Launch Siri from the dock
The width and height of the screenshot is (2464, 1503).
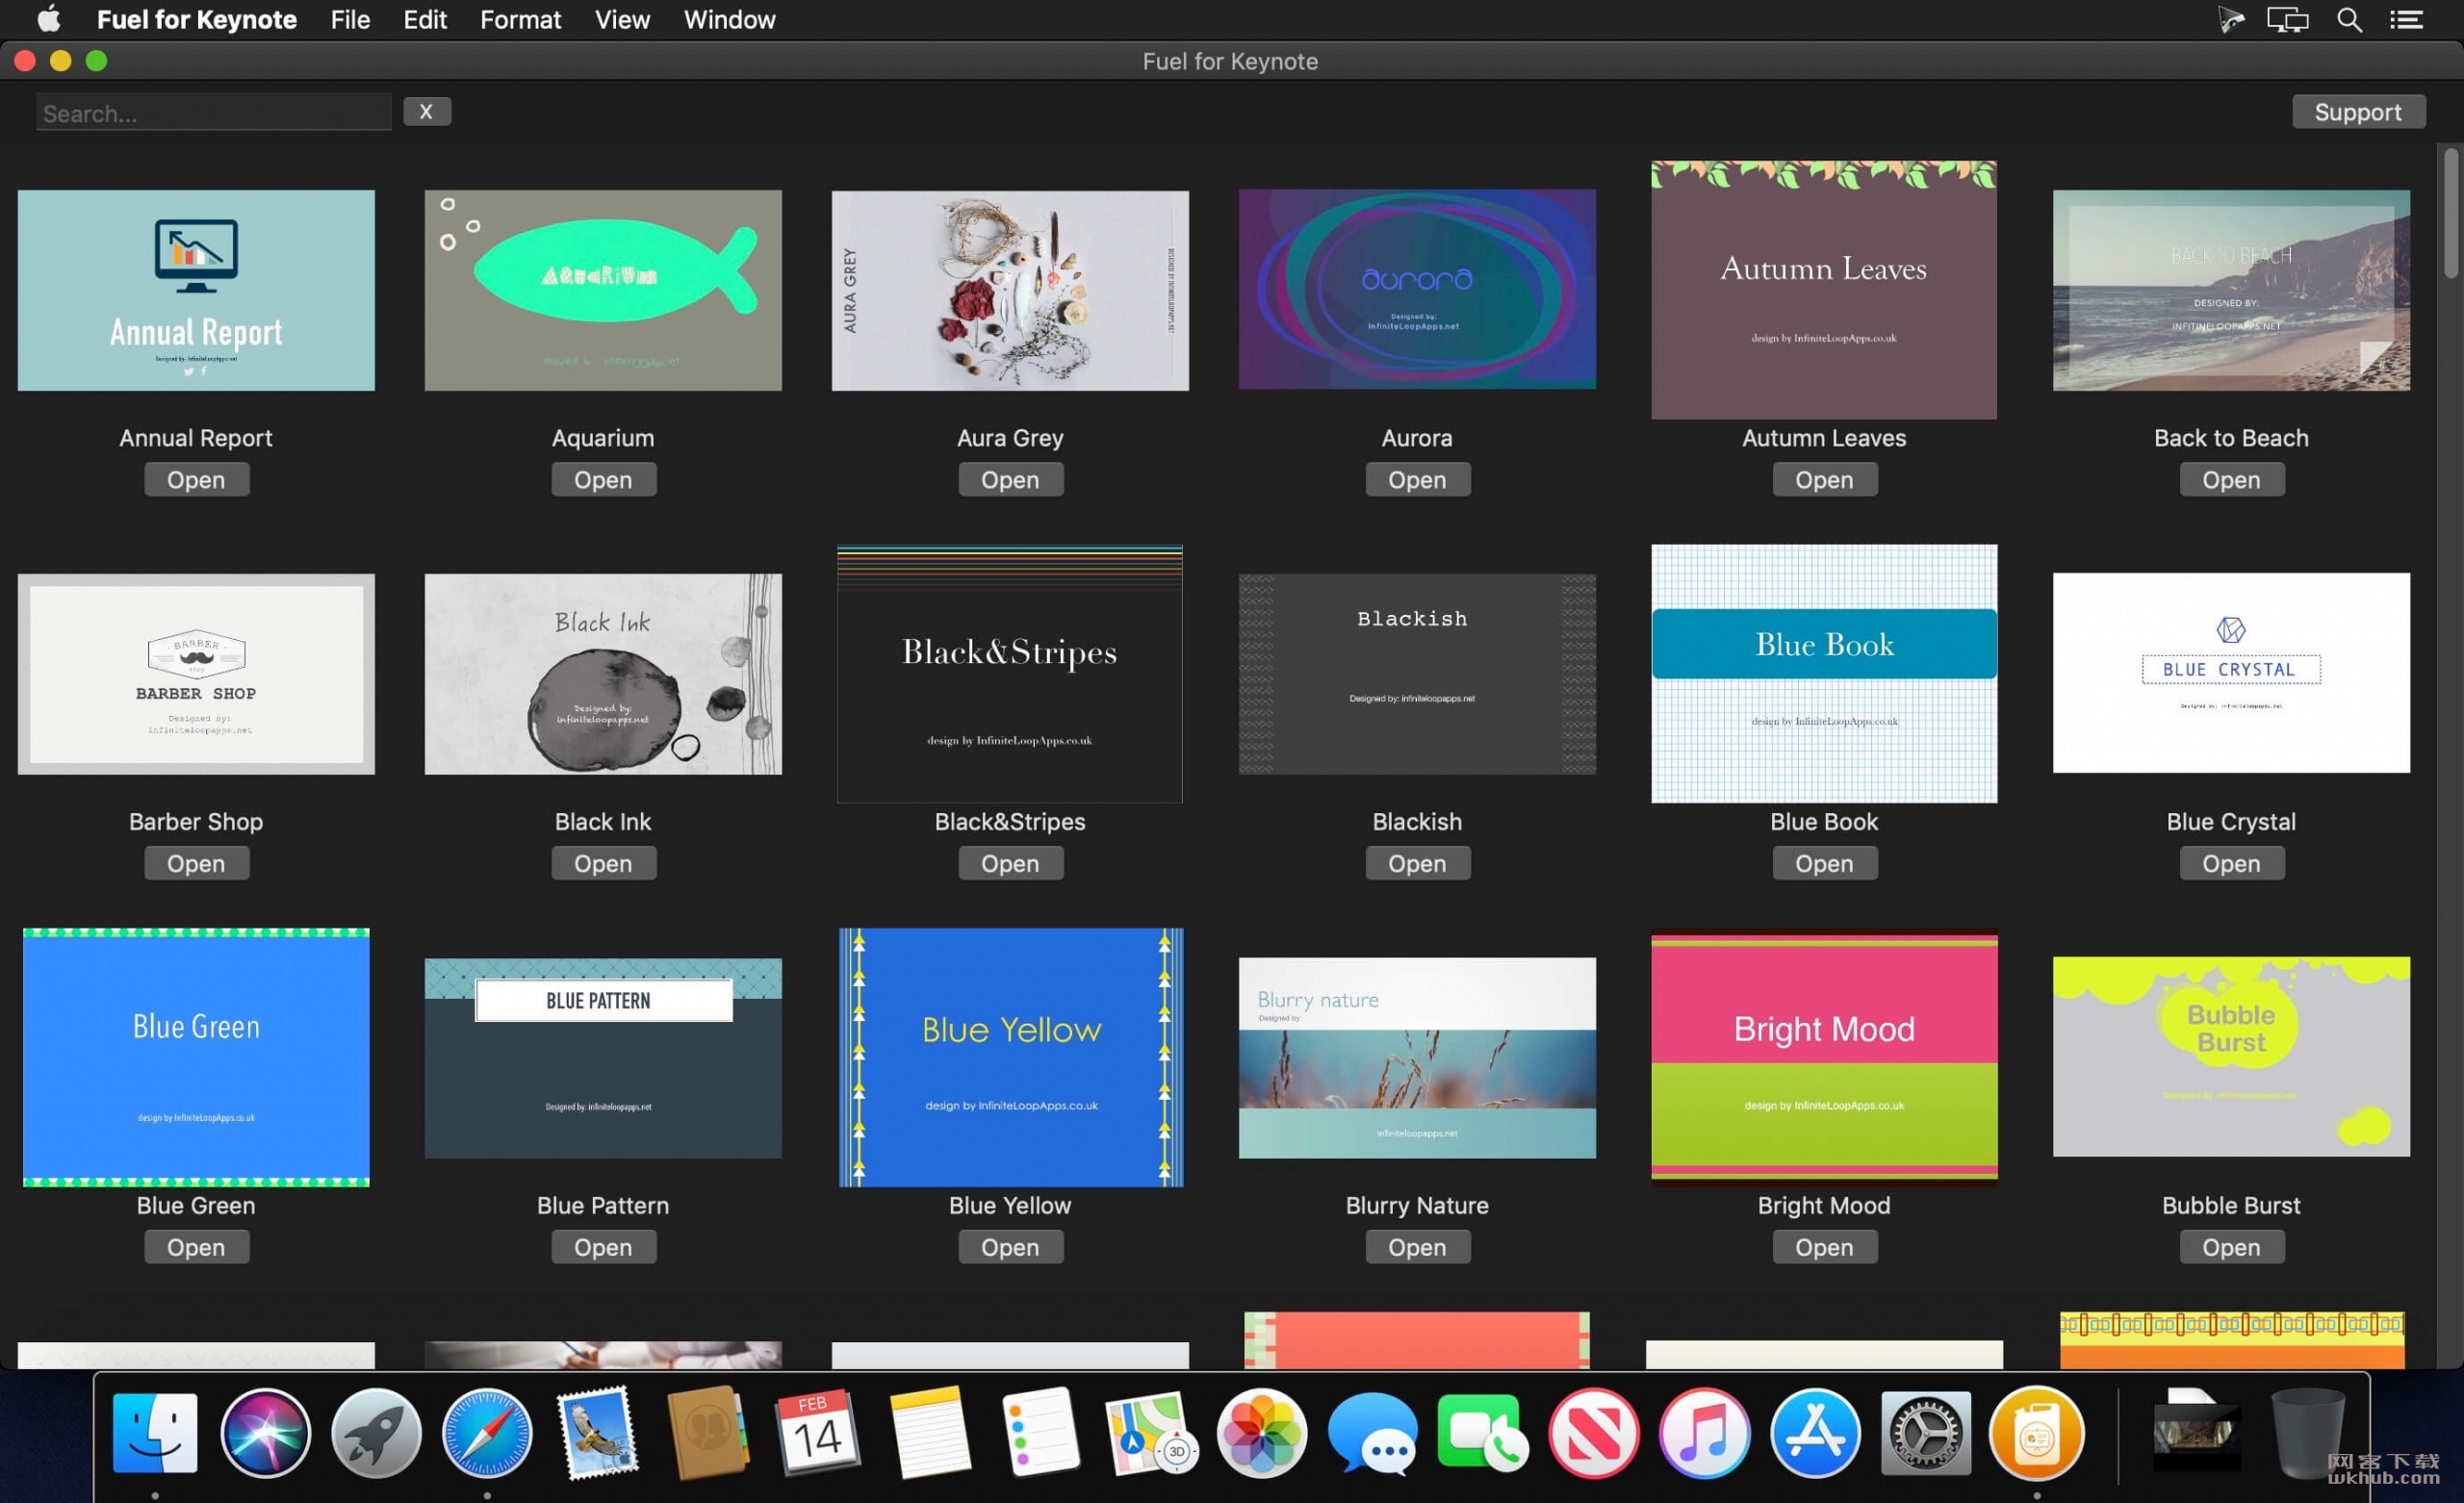coord(265,1433)
